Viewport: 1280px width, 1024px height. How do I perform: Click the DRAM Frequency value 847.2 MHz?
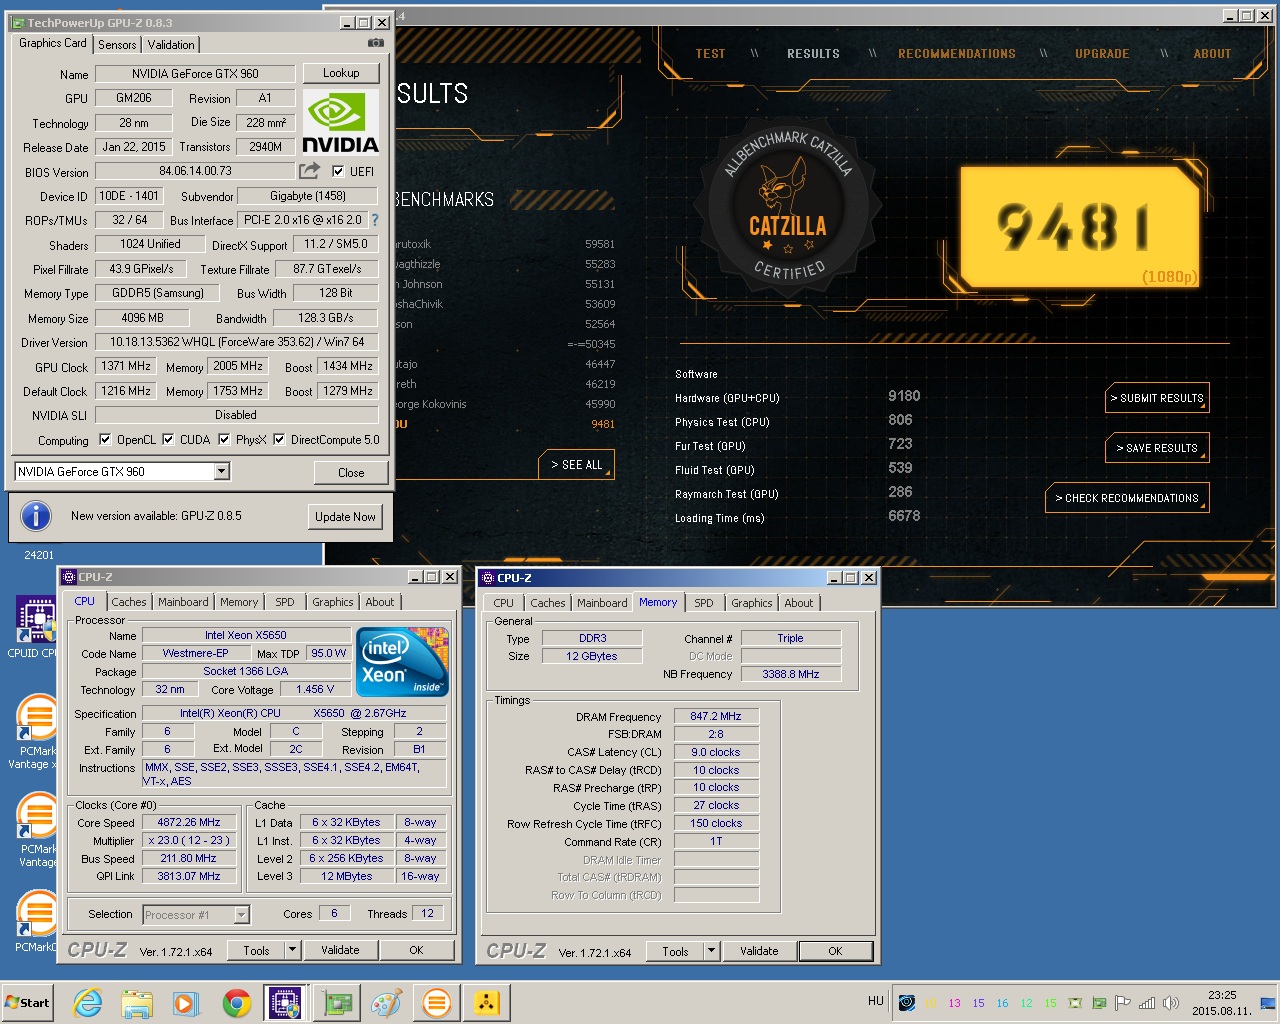[716, 716]
